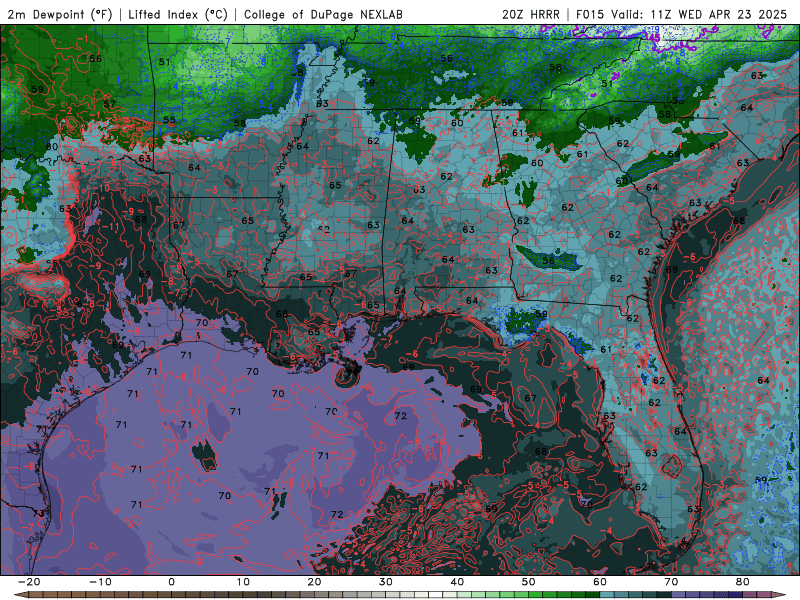Click the 0 label on the color scale
This screenshot has height=600, width=800.
[171, 582]
